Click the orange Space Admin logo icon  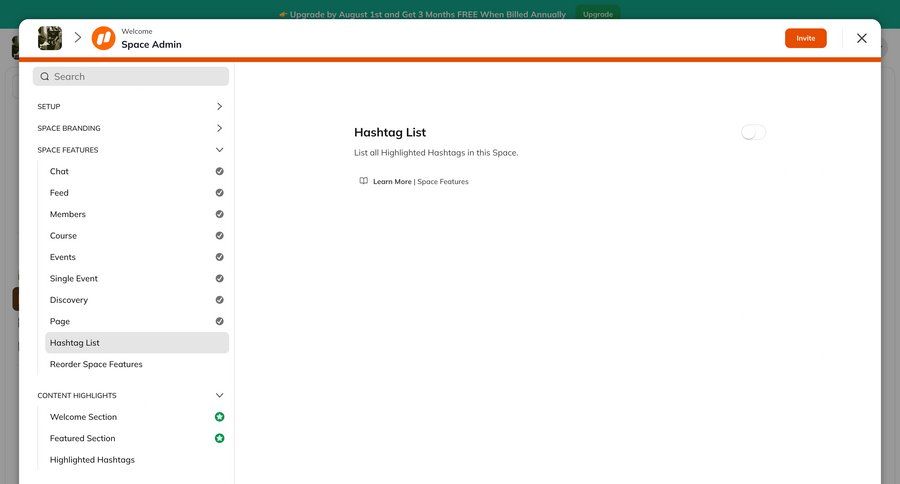(x=103, y=38)
